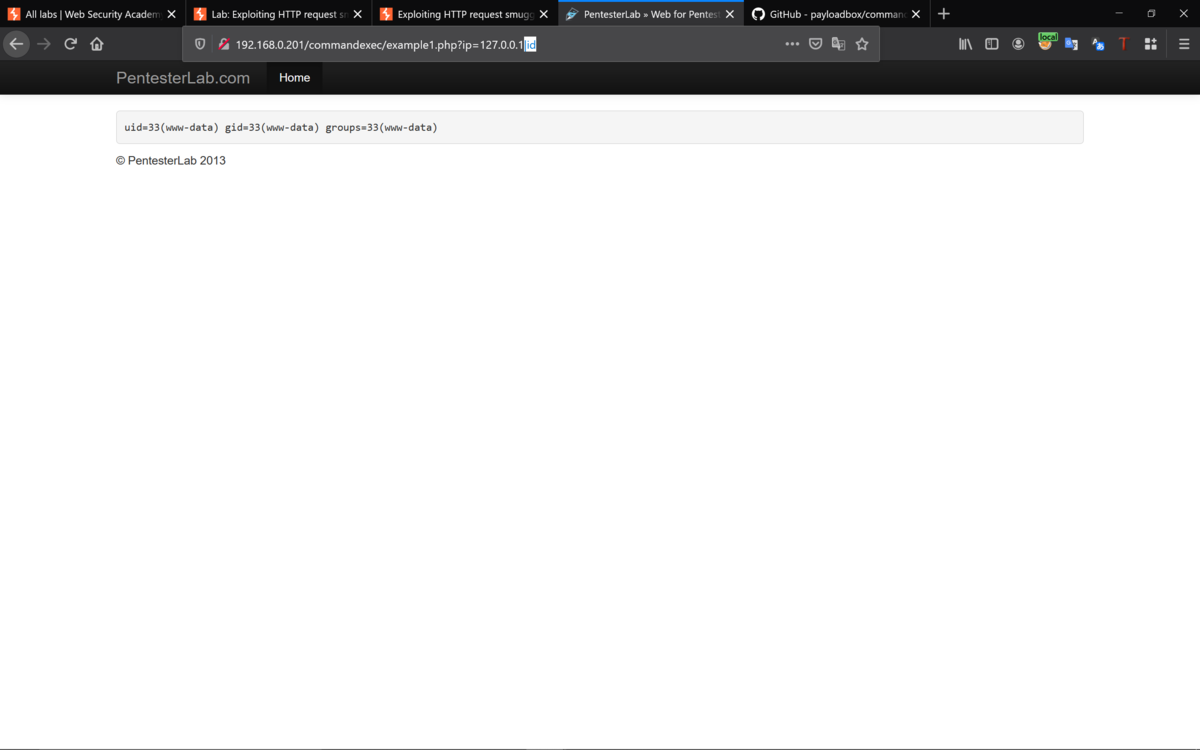Close the Firefox window

[1184, 14]
